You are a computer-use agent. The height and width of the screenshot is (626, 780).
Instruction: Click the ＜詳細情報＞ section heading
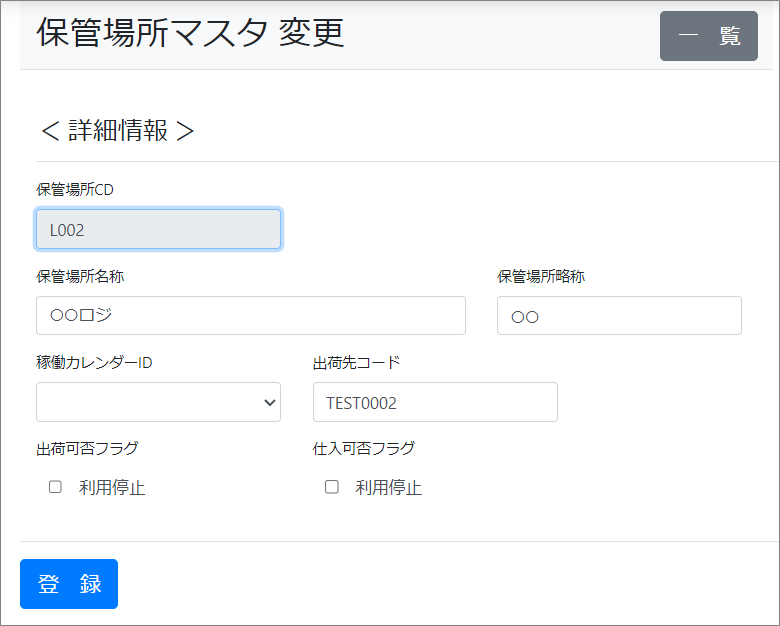click(117, 131)
